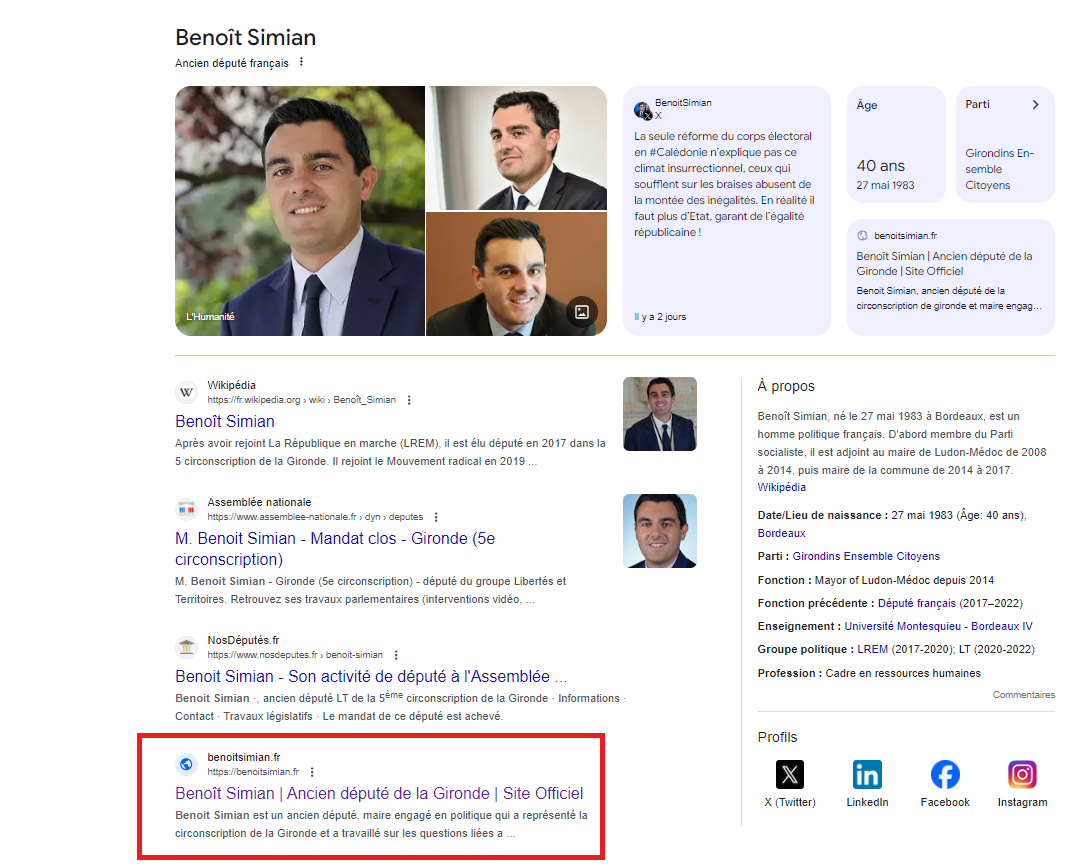This screenshot has width=1074, height=864.
Task: Open Benoît Simian Site Officiel result link
Action: click(379, 793)
